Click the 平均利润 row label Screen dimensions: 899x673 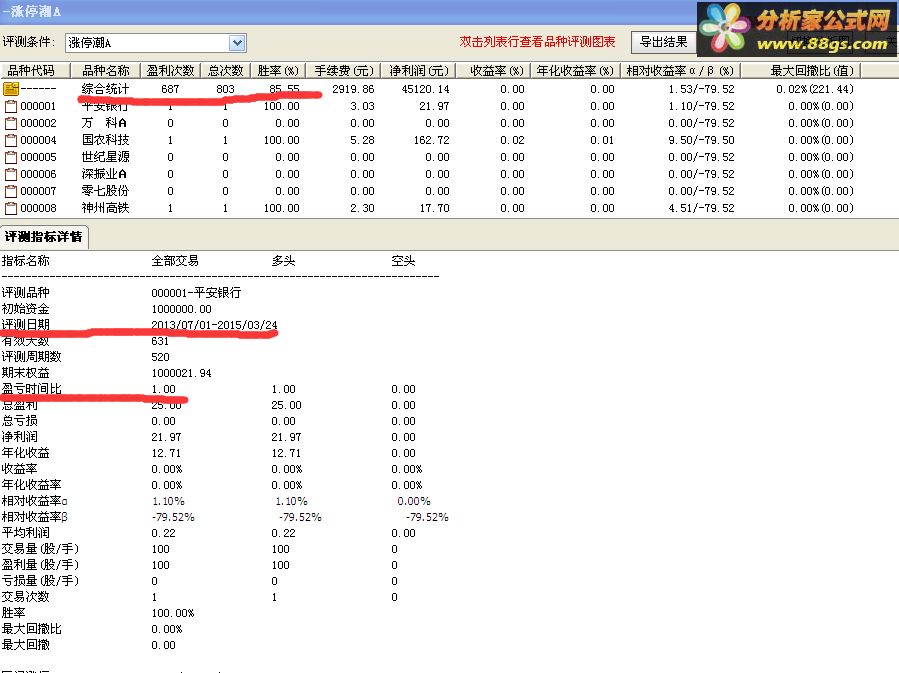[x=25, y=533]
